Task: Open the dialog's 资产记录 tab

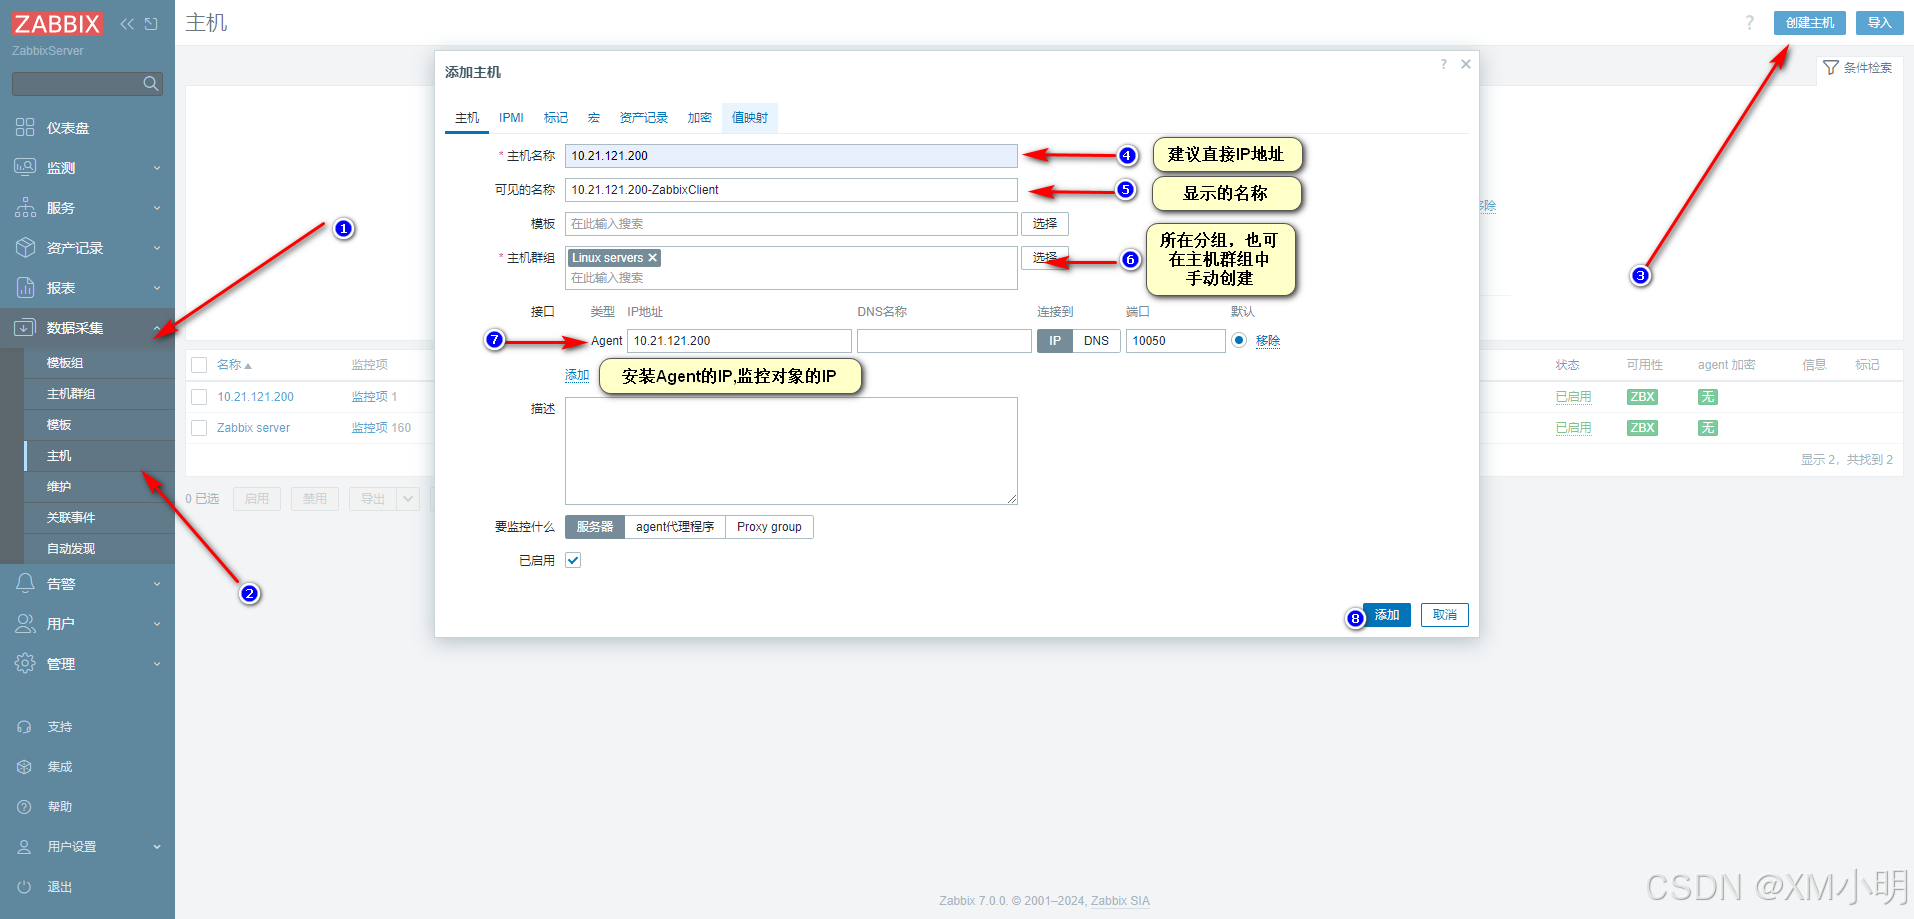Action: point(644,118)
